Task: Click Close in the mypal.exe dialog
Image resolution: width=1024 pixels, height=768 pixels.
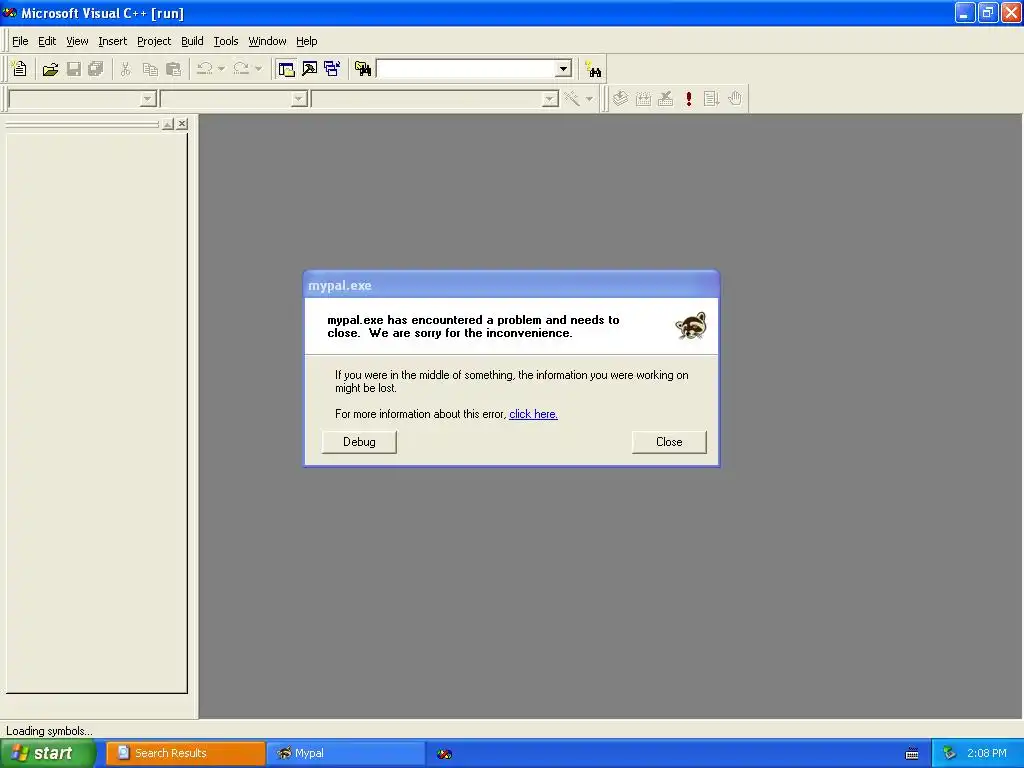Action: coord(669,442)
